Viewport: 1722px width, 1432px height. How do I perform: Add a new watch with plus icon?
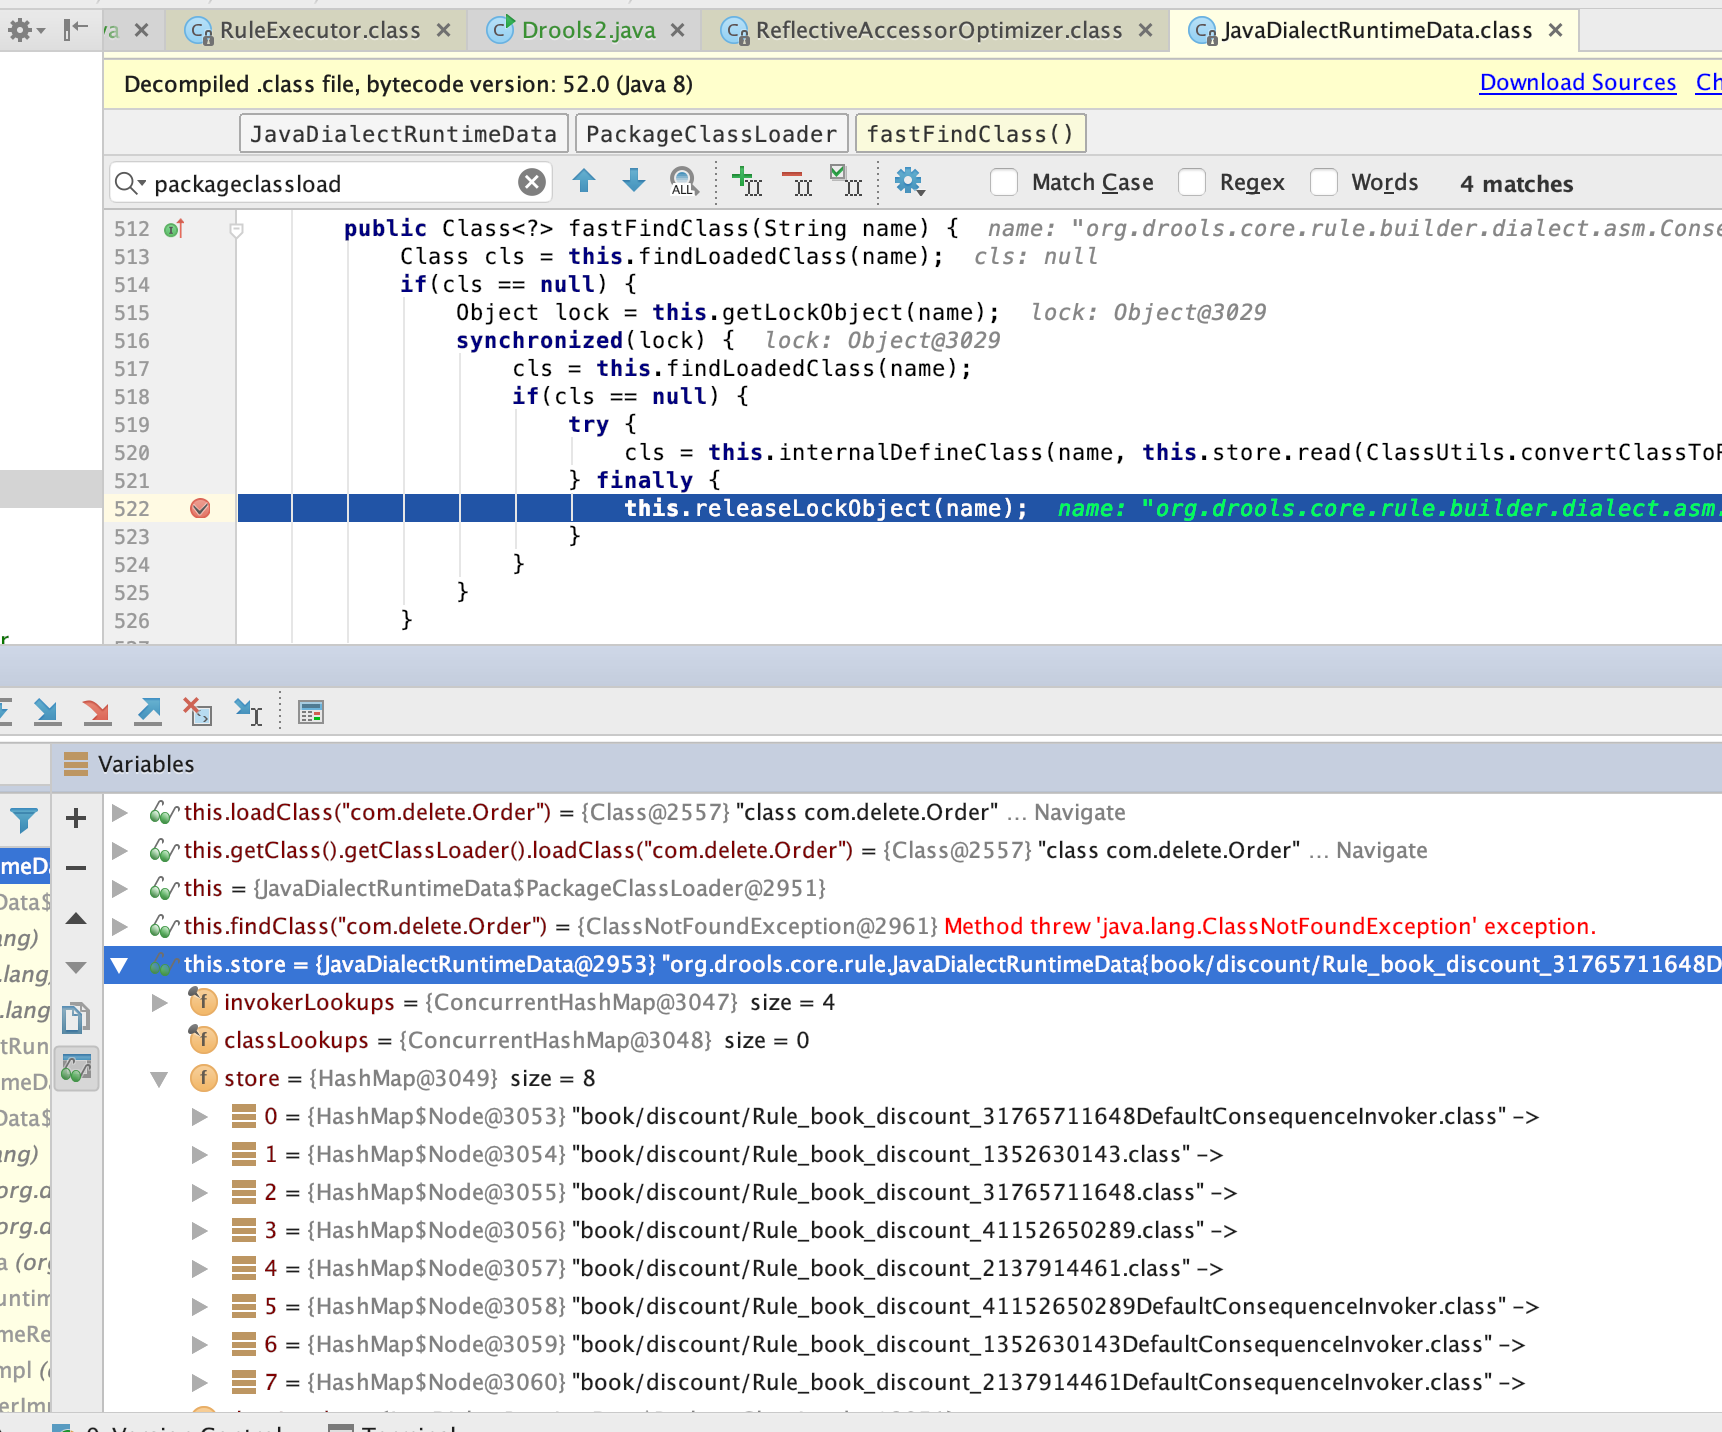(76, 818)
